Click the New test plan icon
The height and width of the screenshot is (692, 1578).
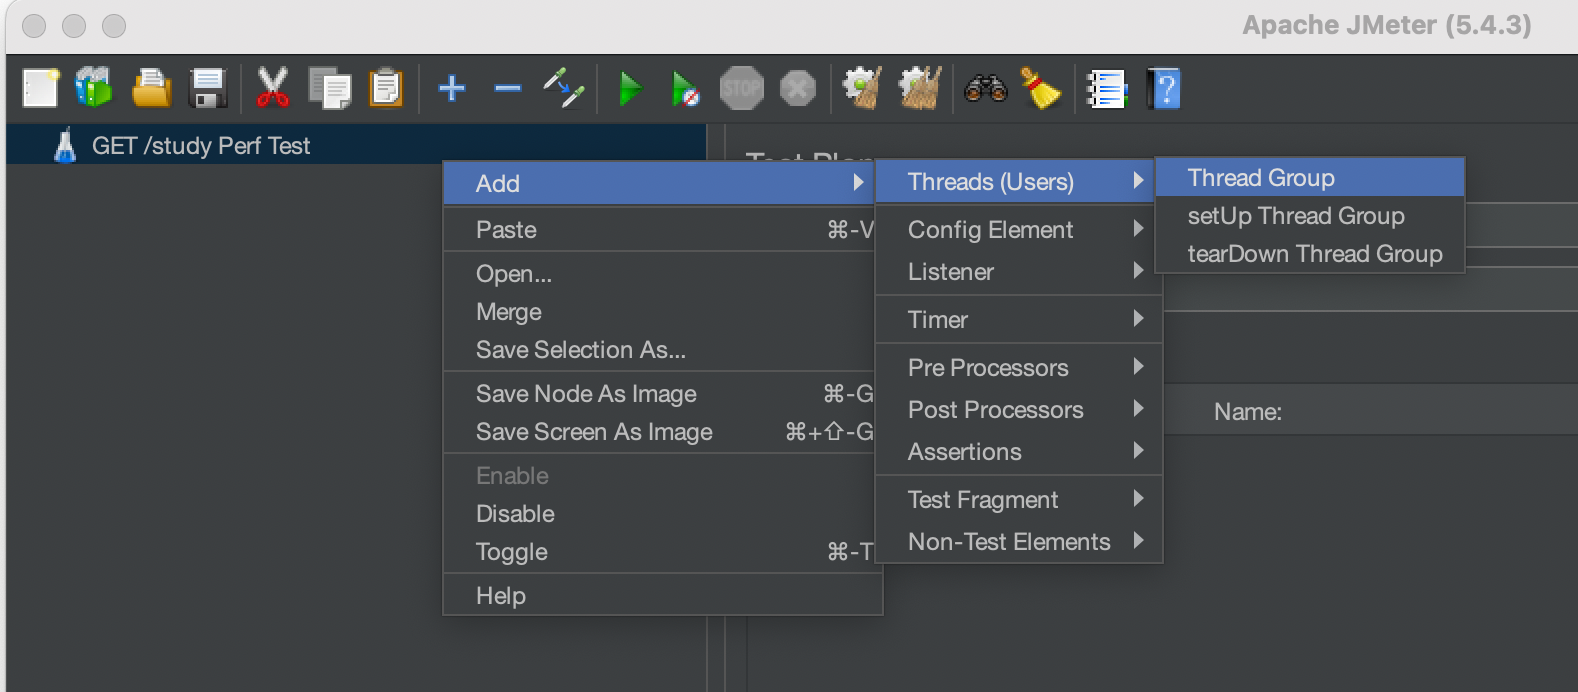(x=41, y=88)
